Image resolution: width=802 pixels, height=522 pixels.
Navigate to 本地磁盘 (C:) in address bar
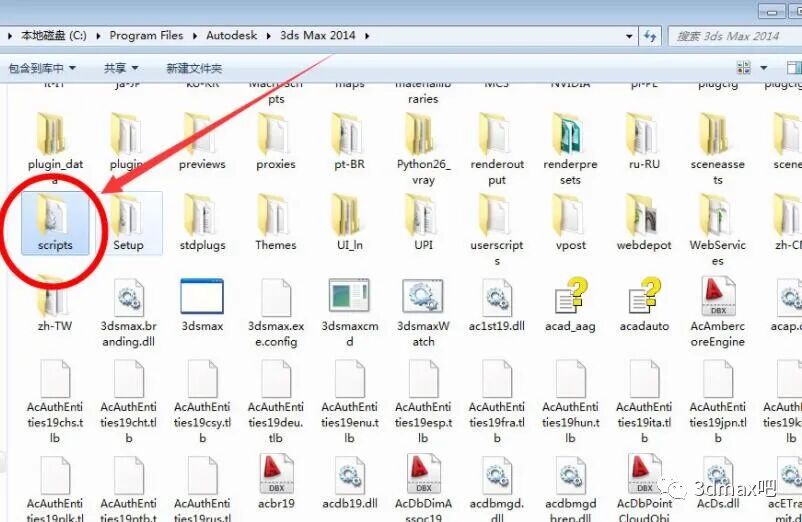pyautogui.click(x=54, y=35)
